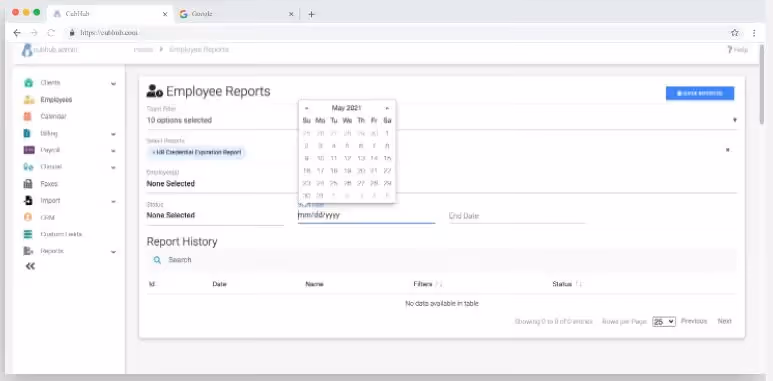Bookmark page with the star icon
The width and height of the screenshot is (773, 381).
click(735, 33)
